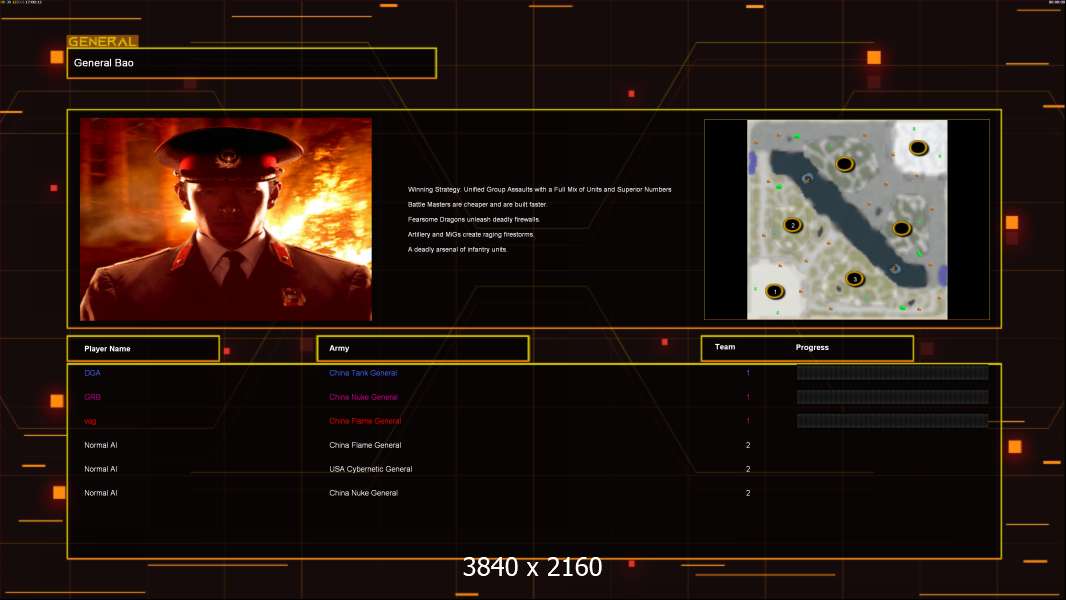Click the red player name under GRB
The width and height of the screenshot is (1066, 600).
coord(90,421)
